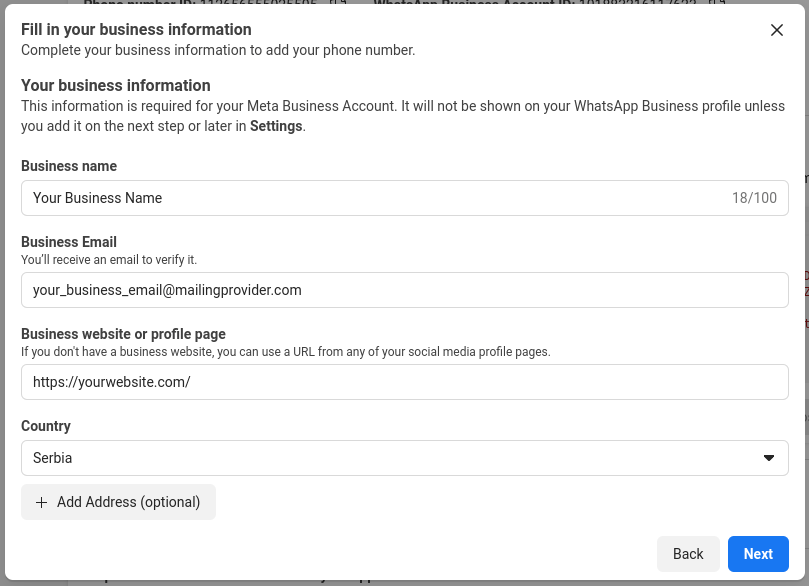The width and height of the screenshot is (809, 586).
Task: Click inside the Business name field
Action: pyautogui.click(x=300, y=198)
